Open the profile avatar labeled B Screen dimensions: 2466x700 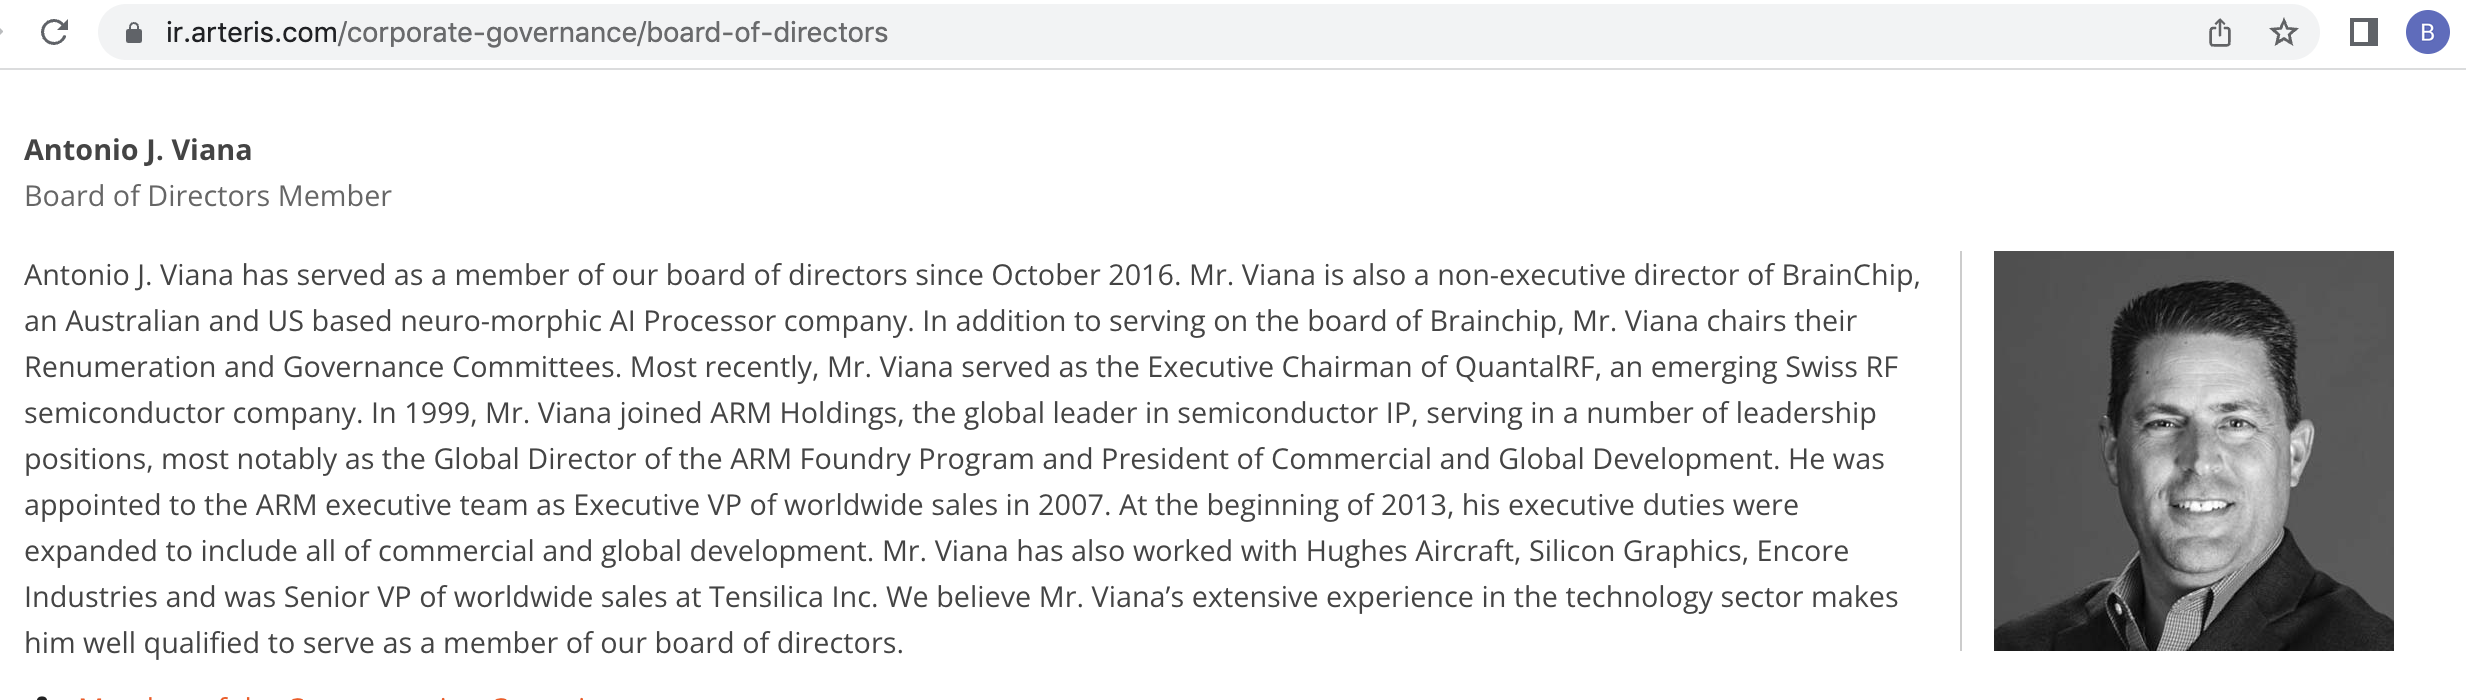pyautogui.click(x=2427, y=33)
